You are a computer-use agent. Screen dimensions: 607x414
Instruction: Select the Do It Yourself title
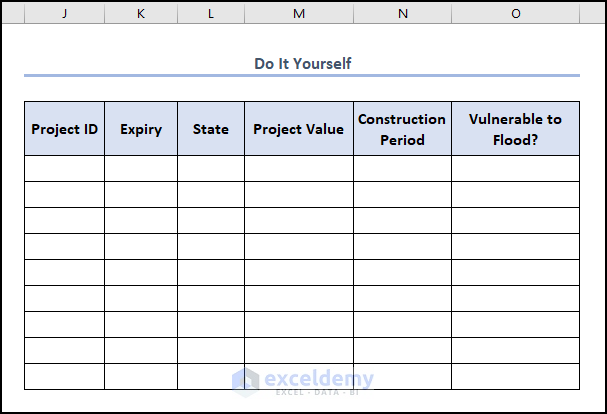pos(302,63)
